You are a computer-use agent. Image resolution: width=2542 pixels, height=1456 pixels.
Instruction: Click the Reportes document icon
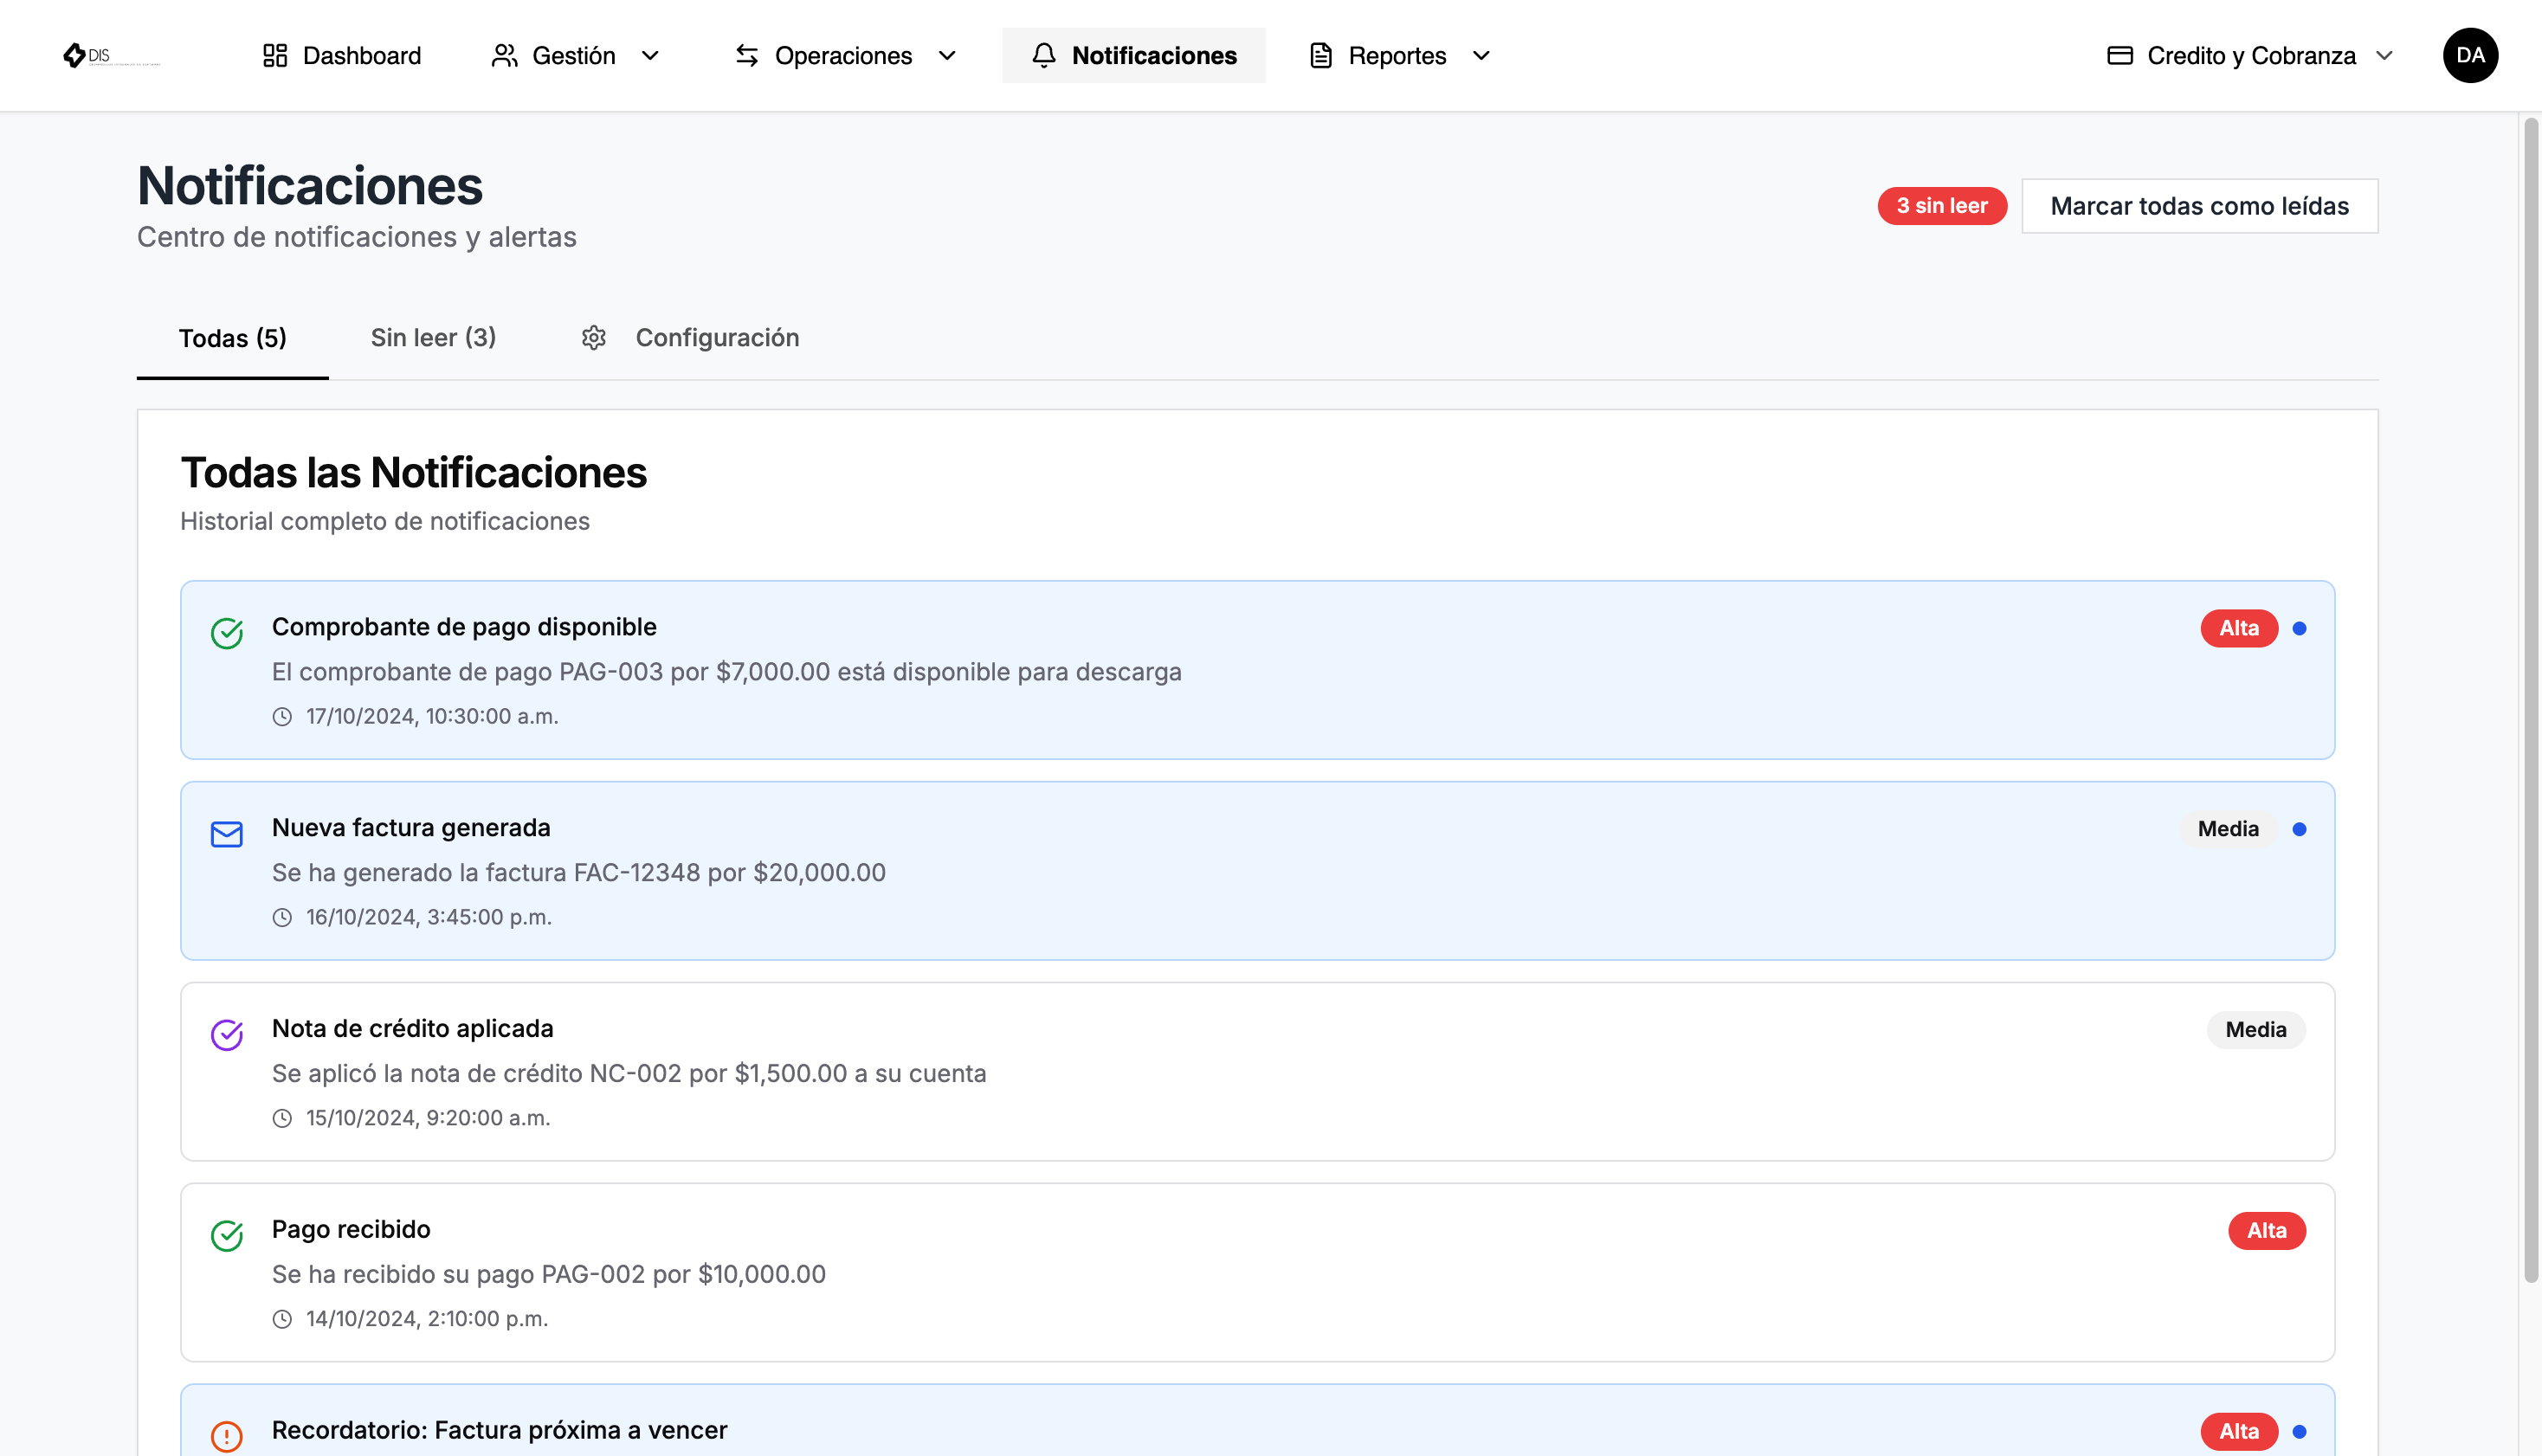[x=1321, y=55]
